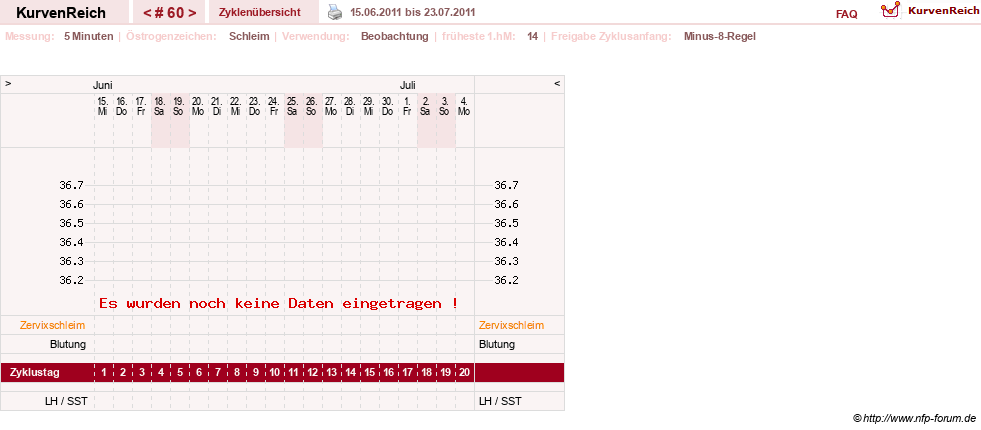Image resolution: width=981 pixels, height=430 pixels.
Task: Select the day column 25. Sa
Action: pos(292,106)
